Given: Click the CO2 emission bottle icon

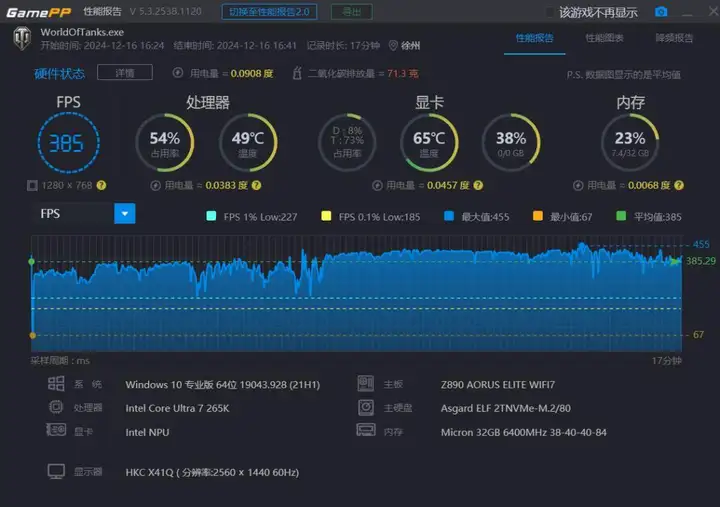Looking at the screenshot, I should coord(297,73).
